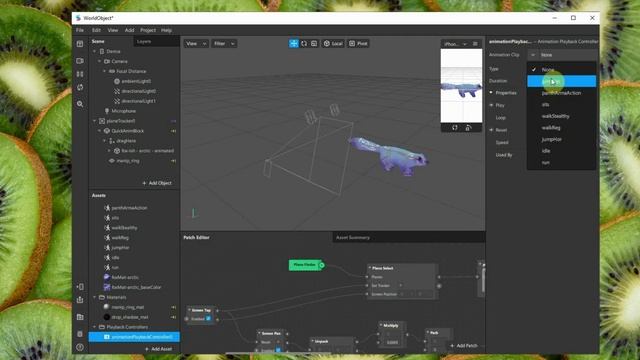
Task: Click the patch editor arrow next to manip_ring
Action: (x=173, y=161)
